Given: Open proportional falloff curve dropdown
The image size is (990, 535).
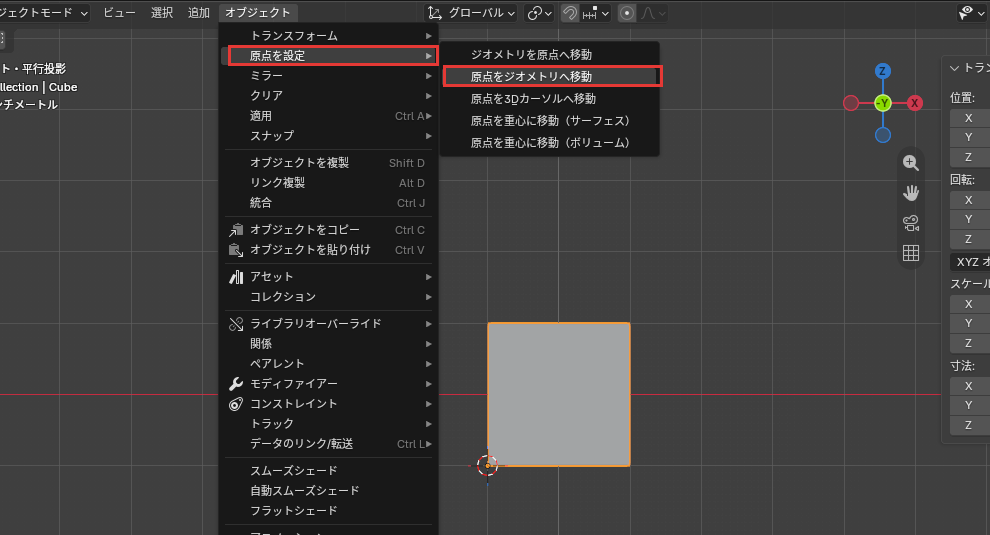Looking at the screenshot, I should 652,13.
